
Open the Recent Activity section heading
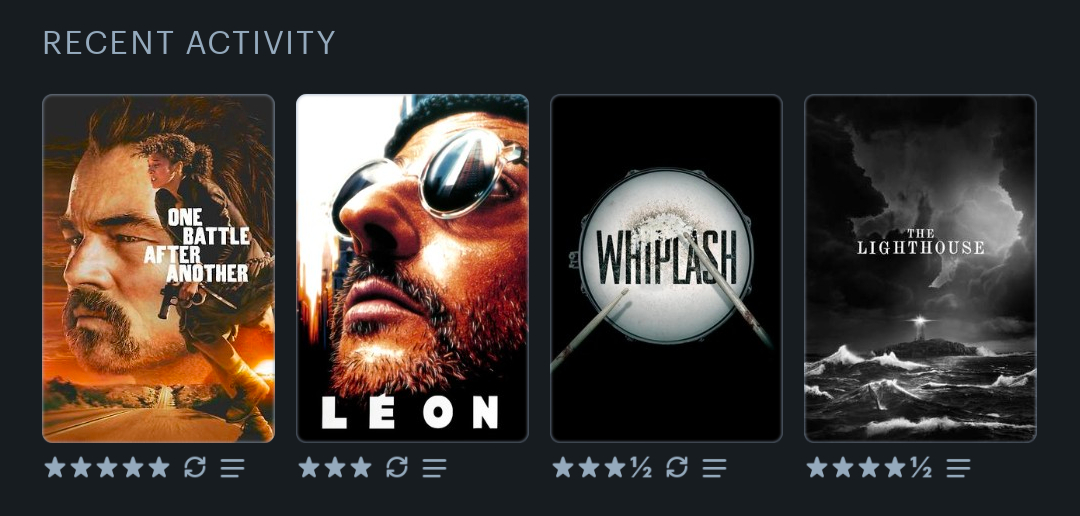click(189, 43)
